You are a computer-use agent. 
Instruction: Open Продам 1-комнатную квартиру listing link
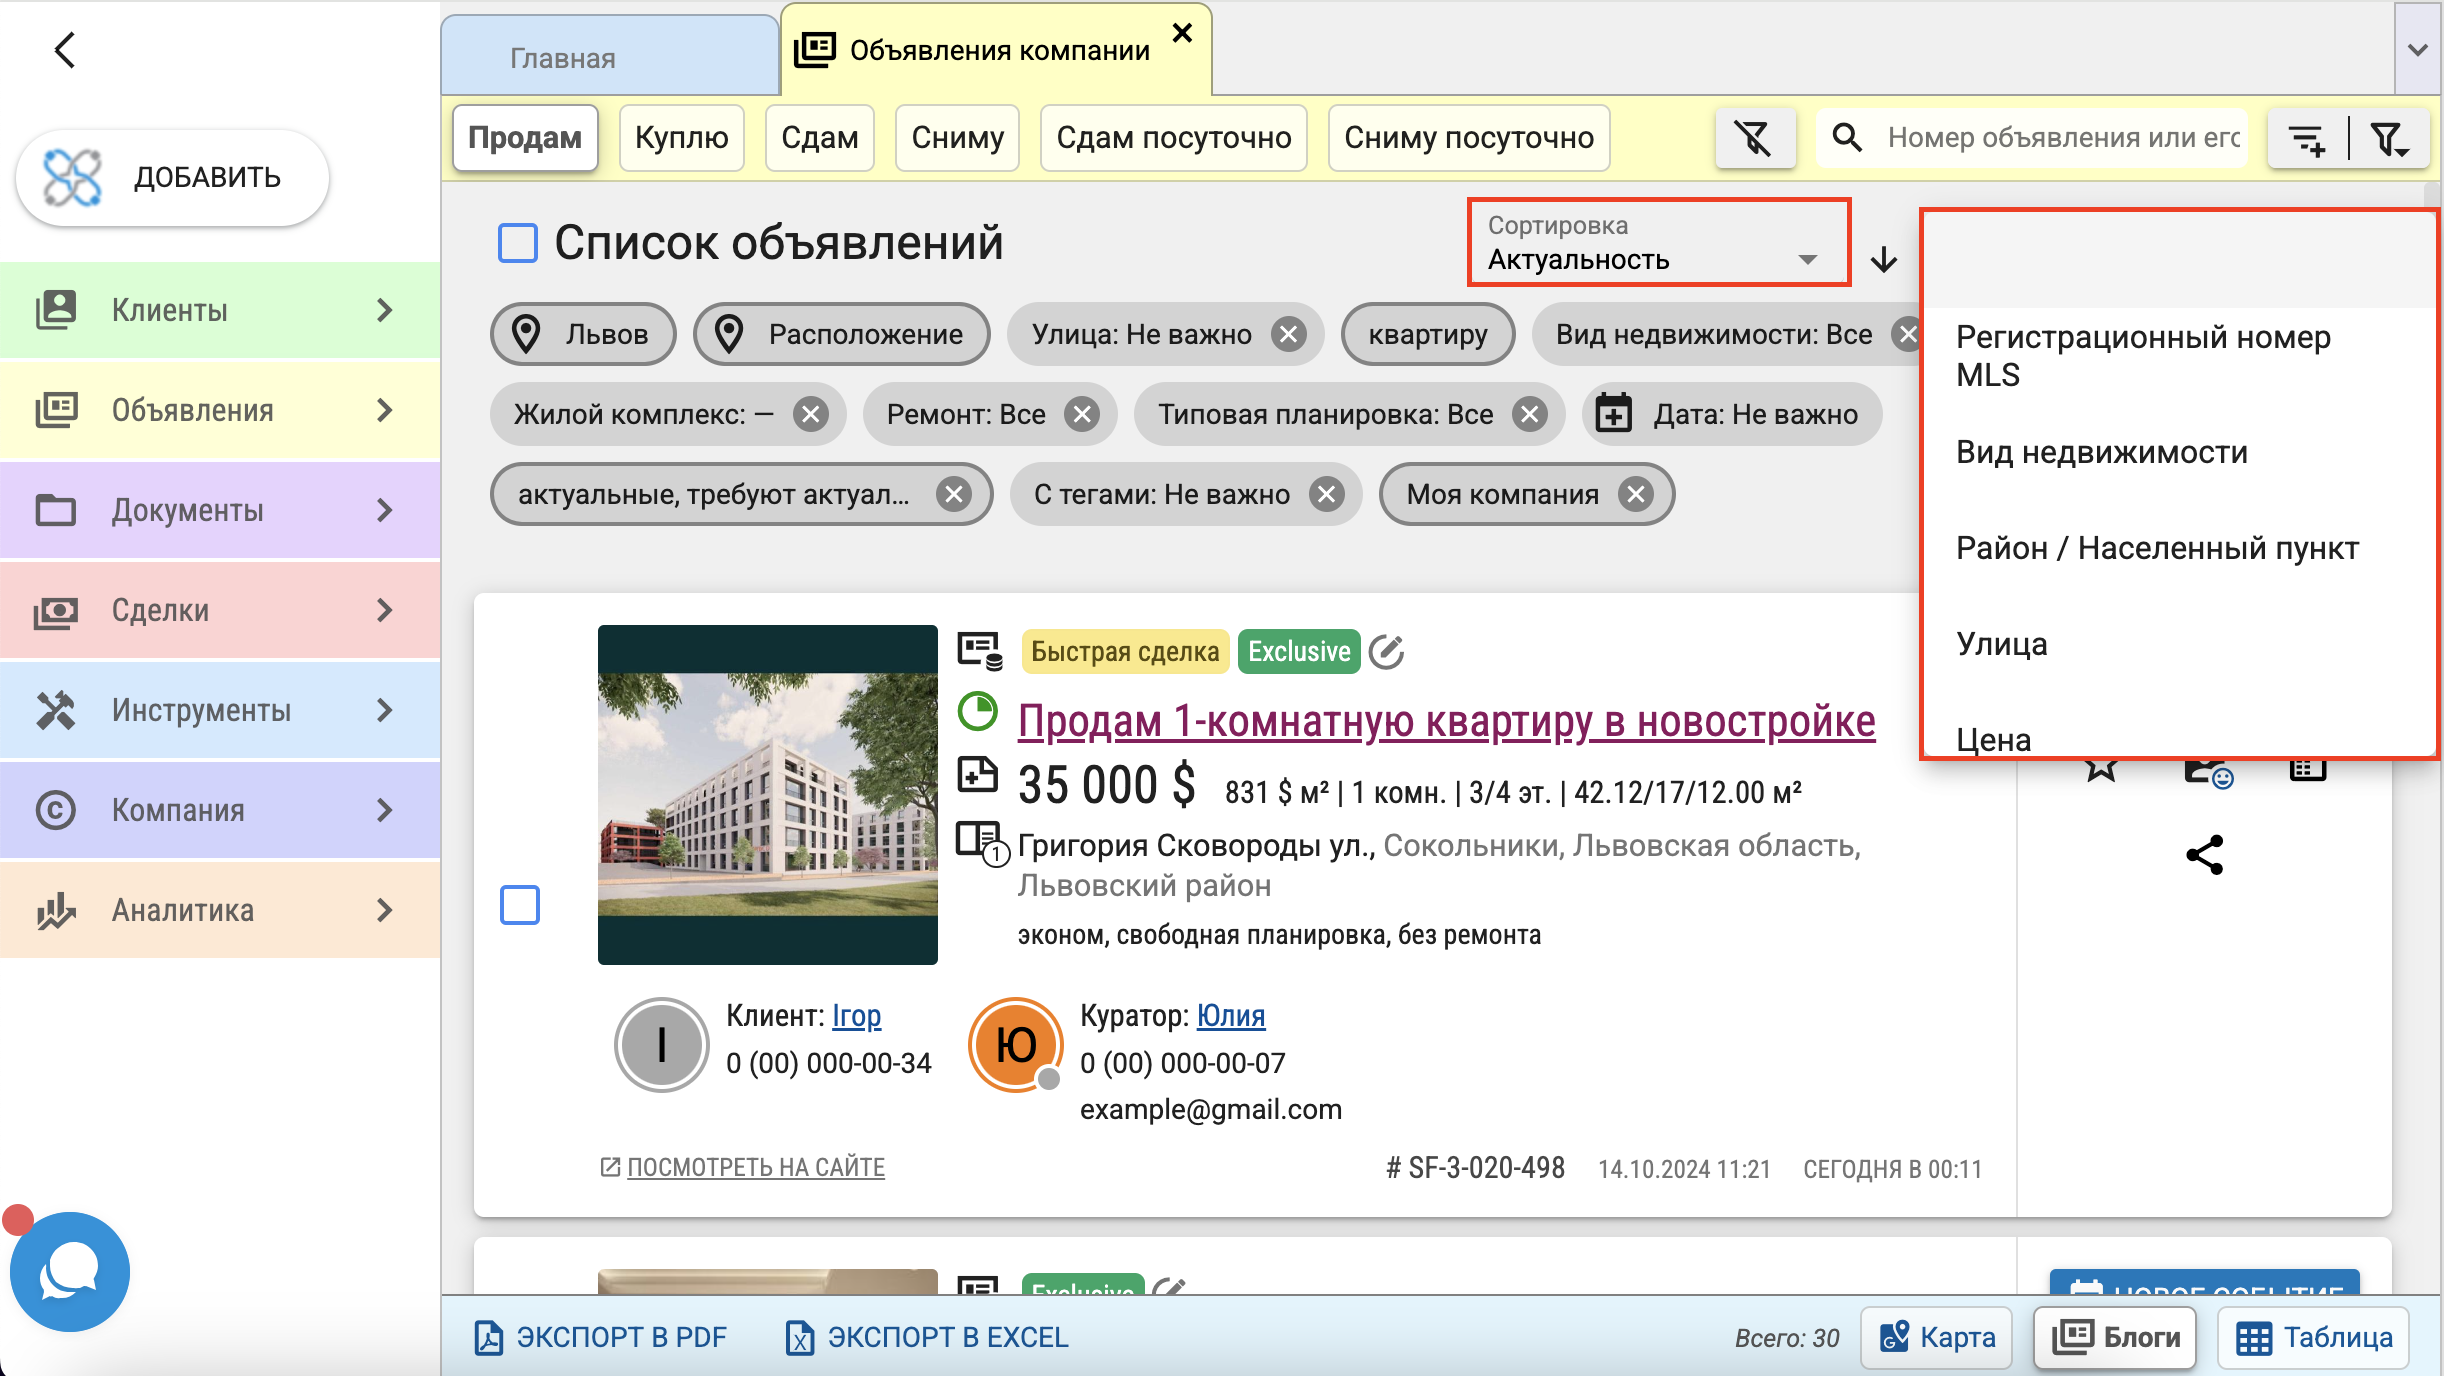(1446, 721)
